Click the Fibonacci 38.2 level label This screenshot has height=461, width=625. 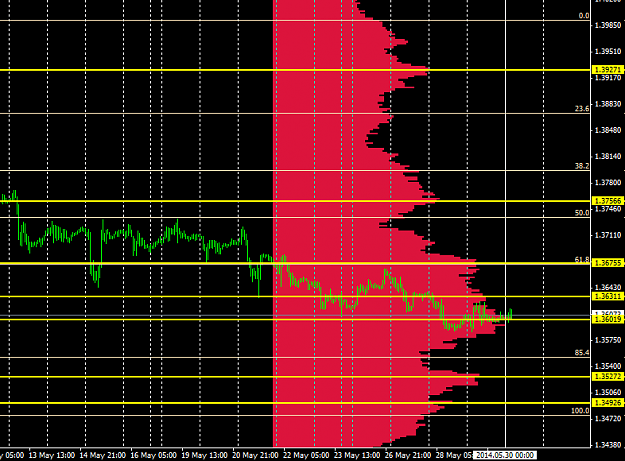(x=582, y=166)
